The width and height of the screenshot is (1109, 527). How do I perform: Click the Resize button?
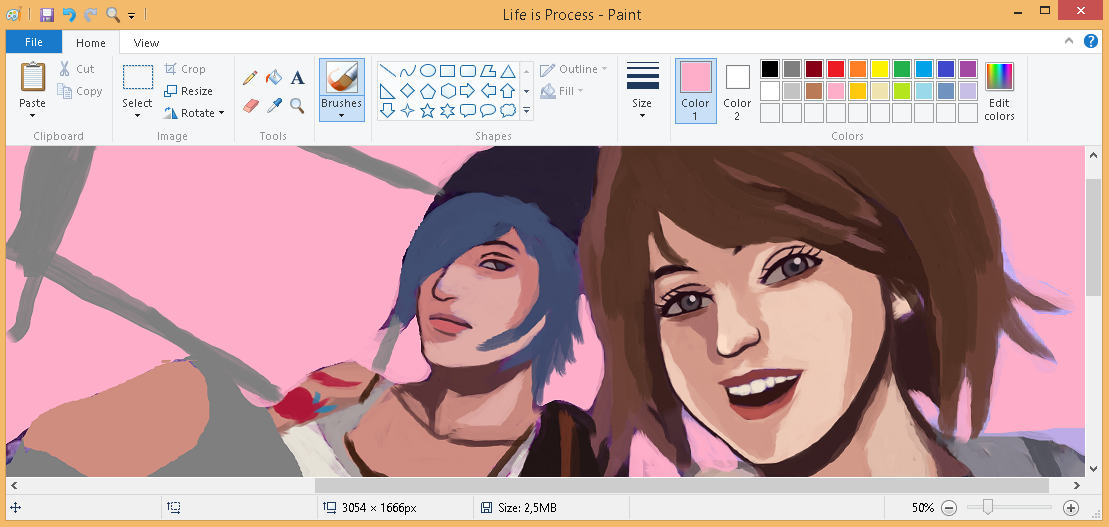coord(188,91)
